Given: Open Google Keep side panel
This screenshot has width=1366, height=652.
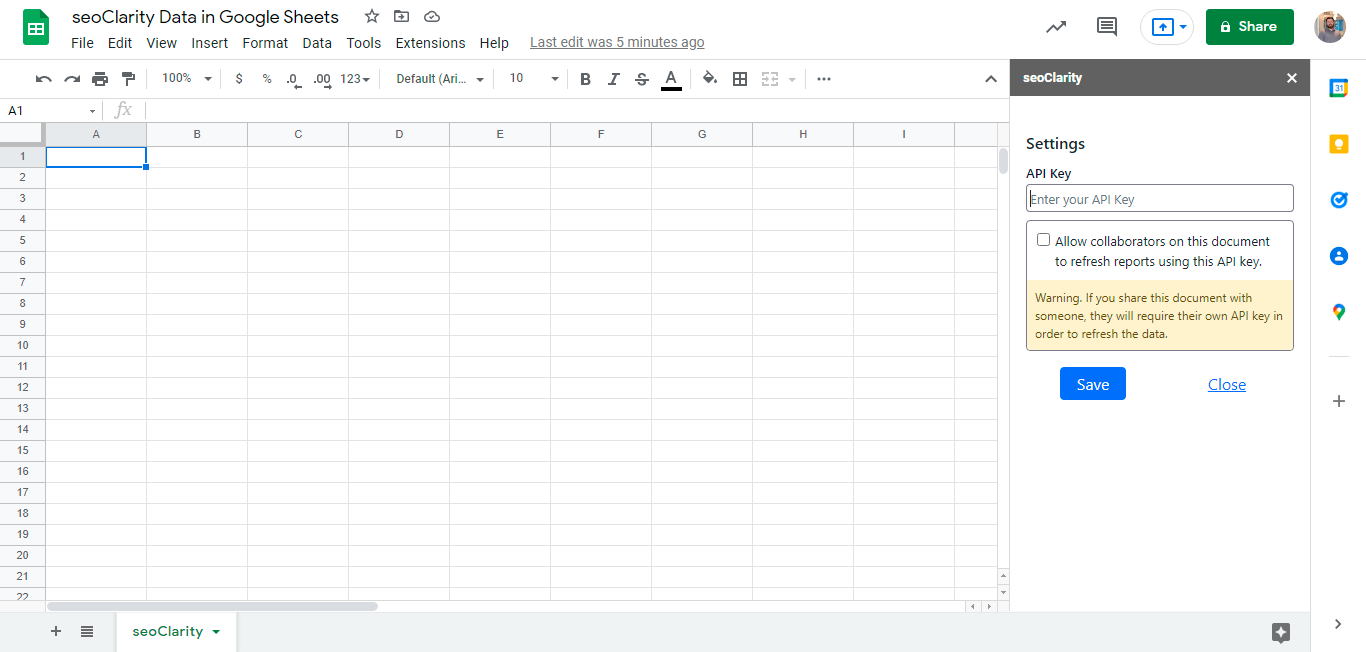Looking at the screenshot, I should (x=1339, y=144).
